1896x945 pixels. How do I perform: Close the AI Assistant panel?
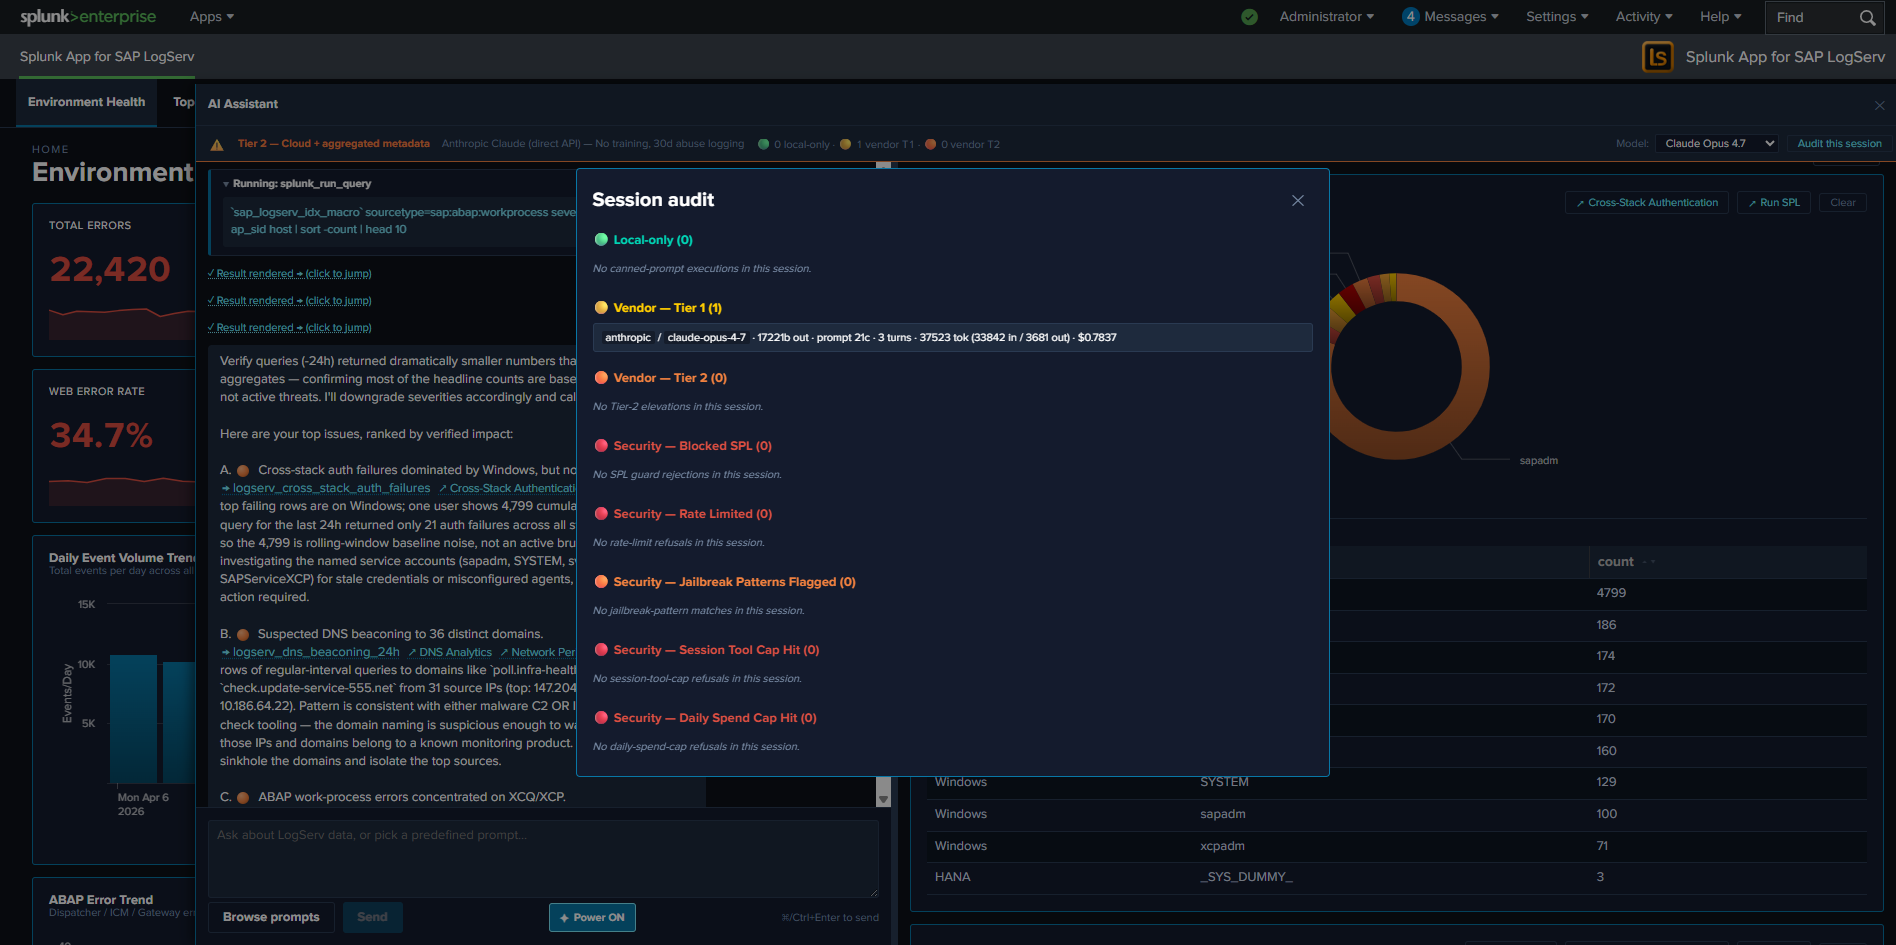[x=1880, y=105]
